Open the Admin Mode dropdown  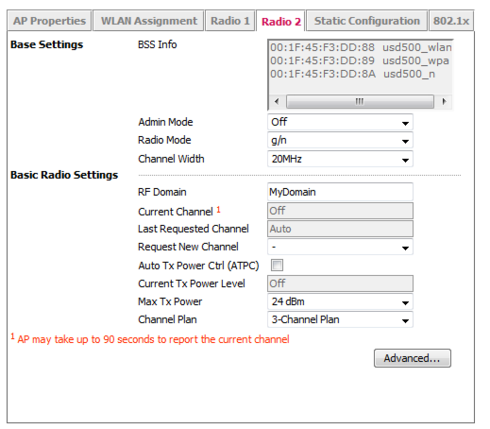pos(340,122)
